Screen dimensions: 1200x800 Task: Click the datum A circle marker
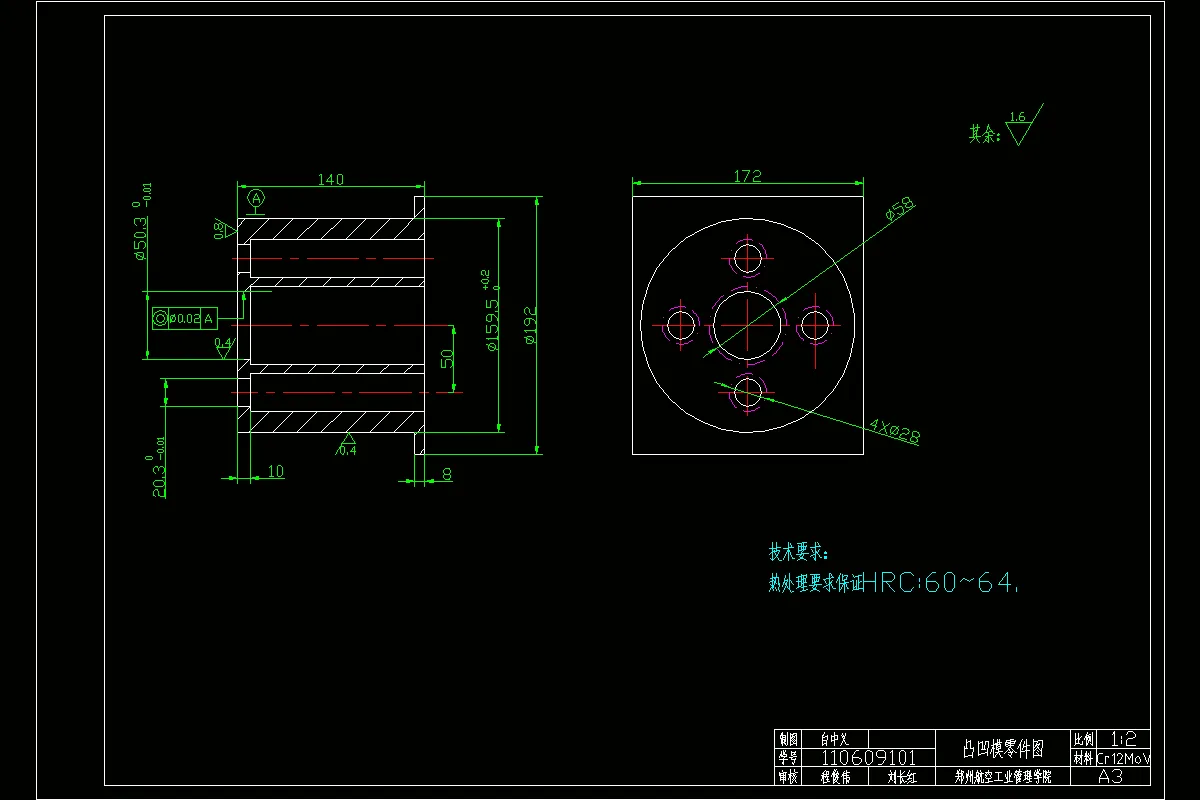[256, 198]
